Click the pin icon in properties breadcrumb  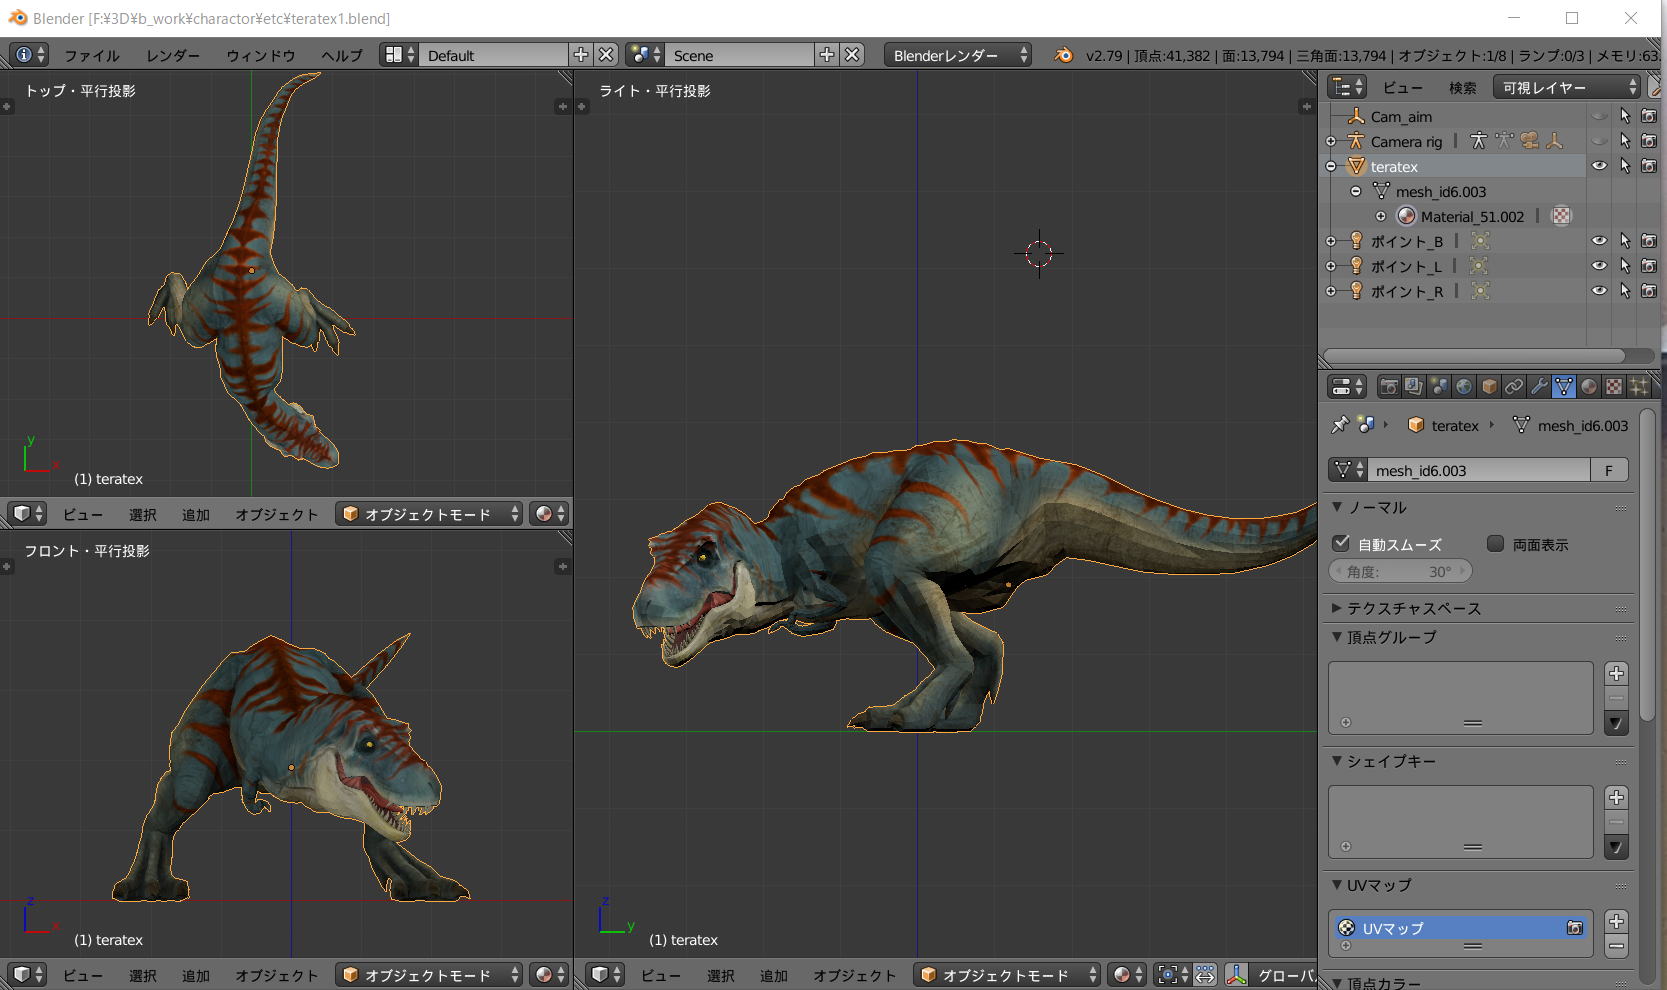[x=1340, y=425]
